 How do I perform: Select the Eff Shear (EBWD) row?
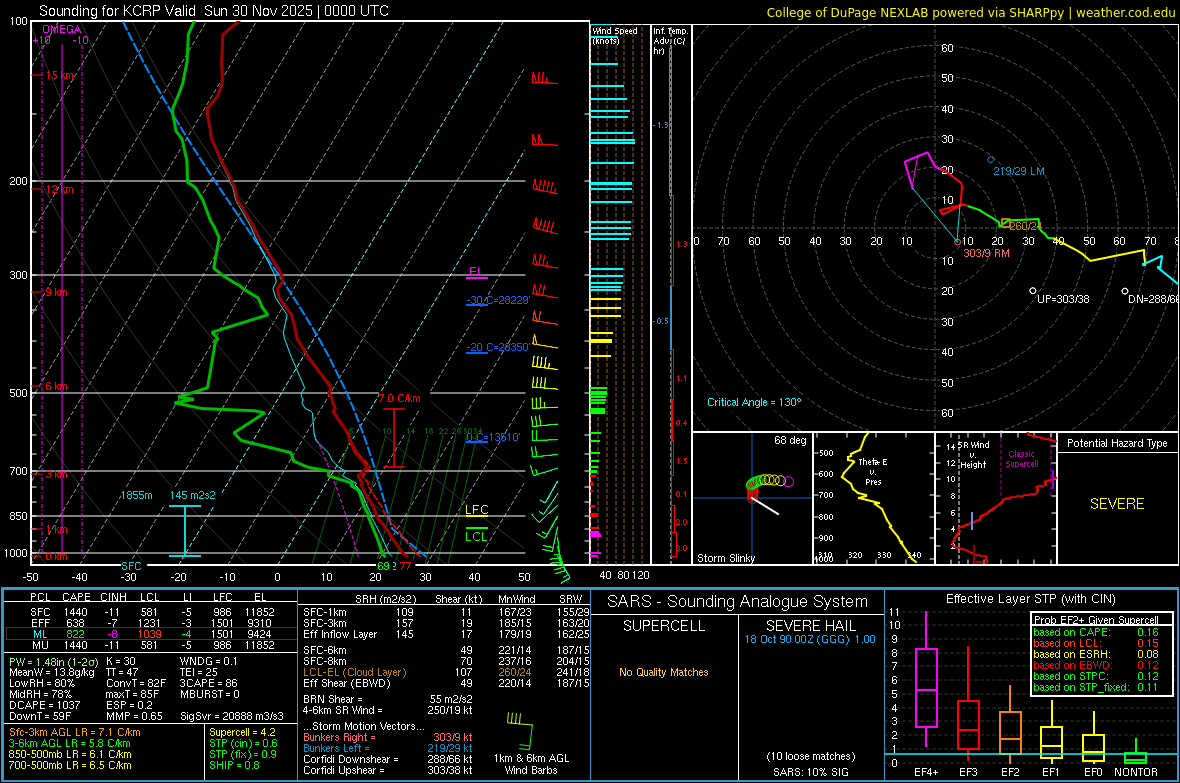point(446,683)
